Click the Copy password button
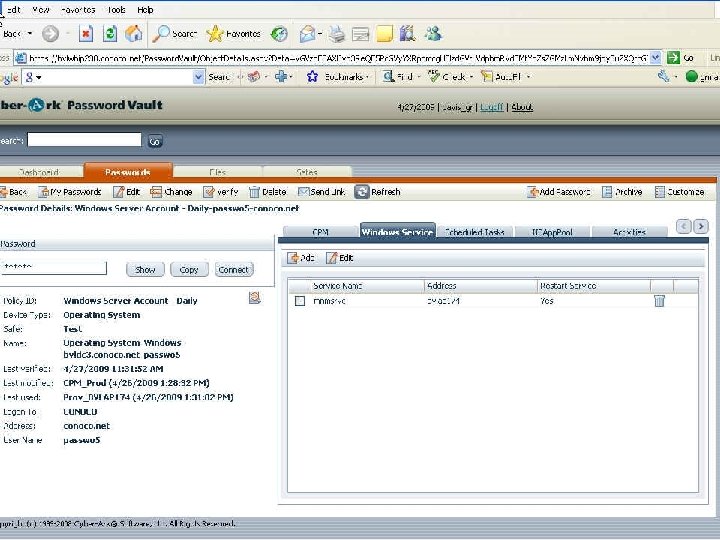 tap(189, 270)
